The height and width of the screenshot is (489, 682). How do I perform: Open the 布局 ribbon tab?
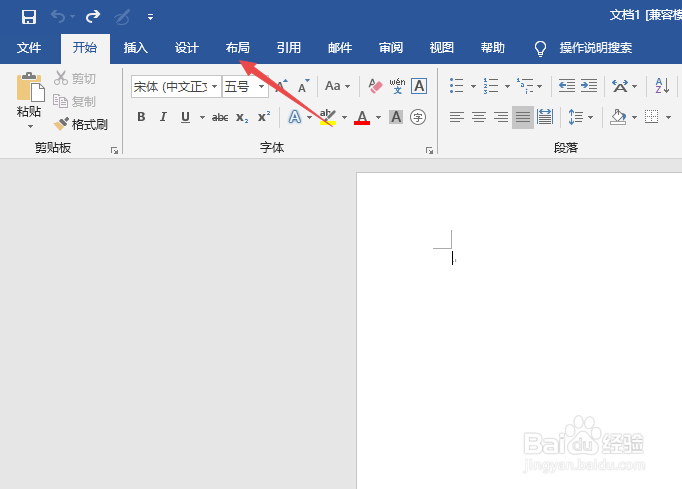[x=237, y=48]
